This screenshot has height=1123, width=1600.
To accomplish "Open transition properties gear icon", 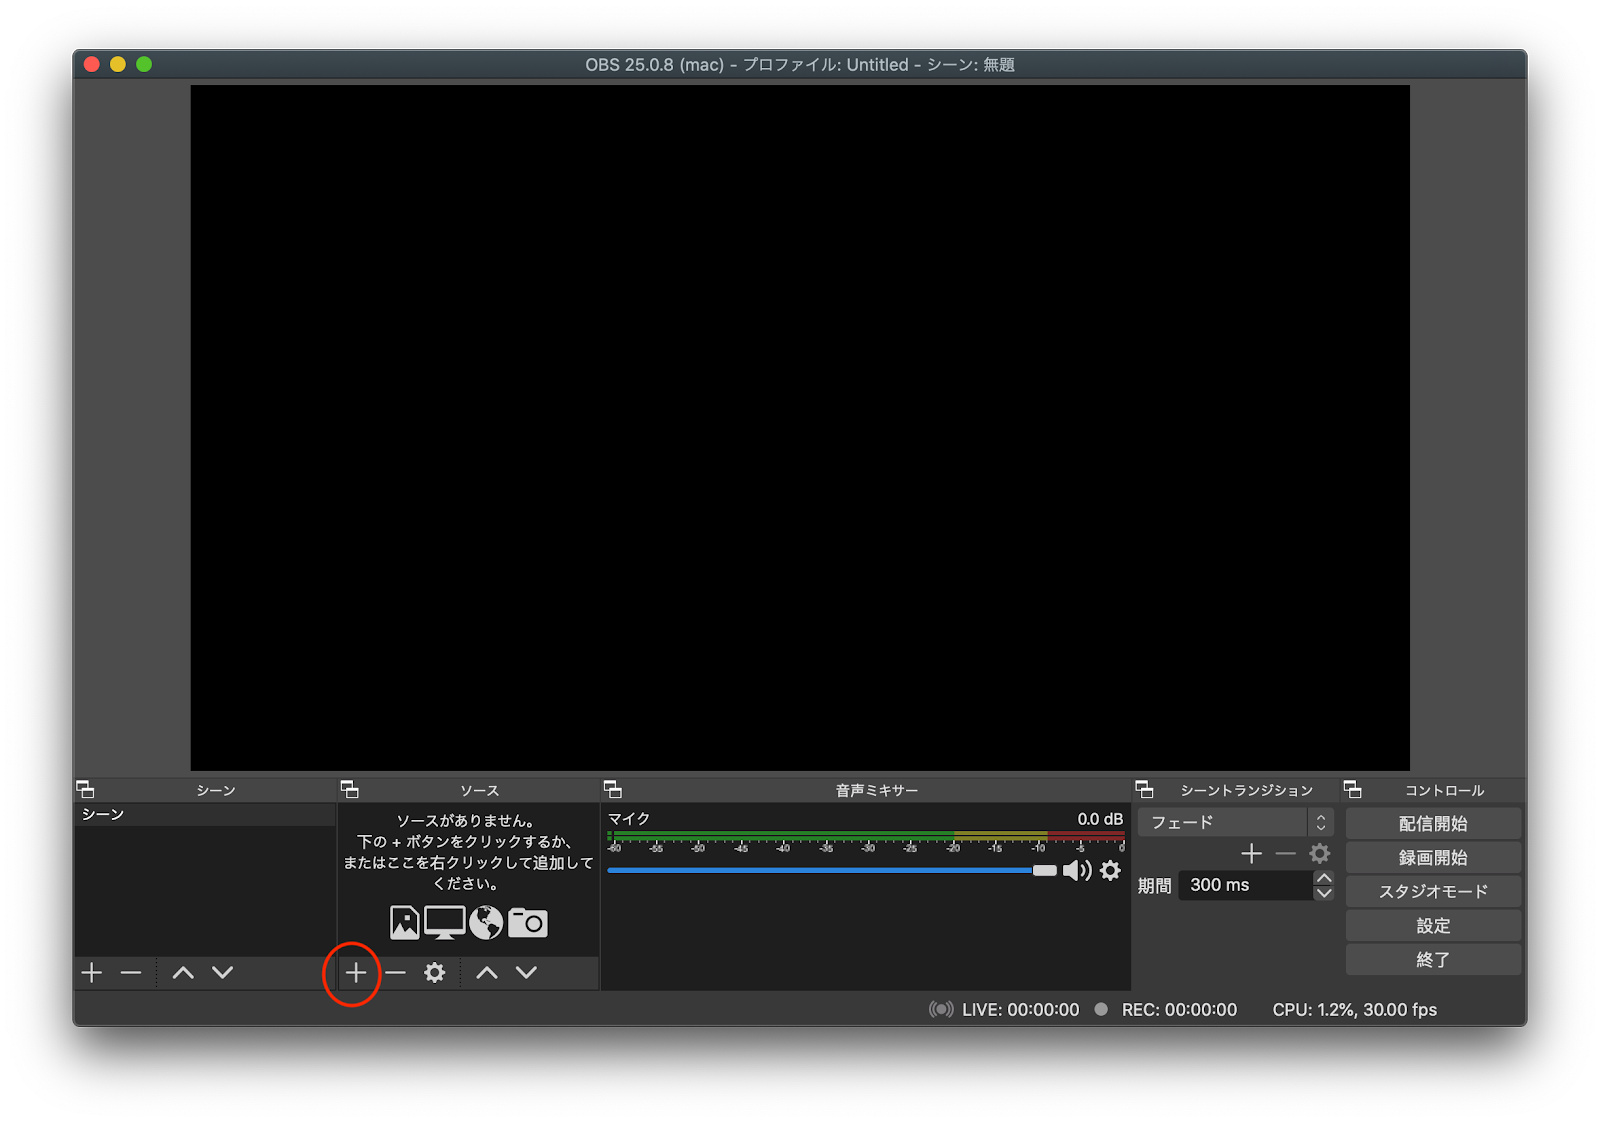I will click(x=1320, y=854).
